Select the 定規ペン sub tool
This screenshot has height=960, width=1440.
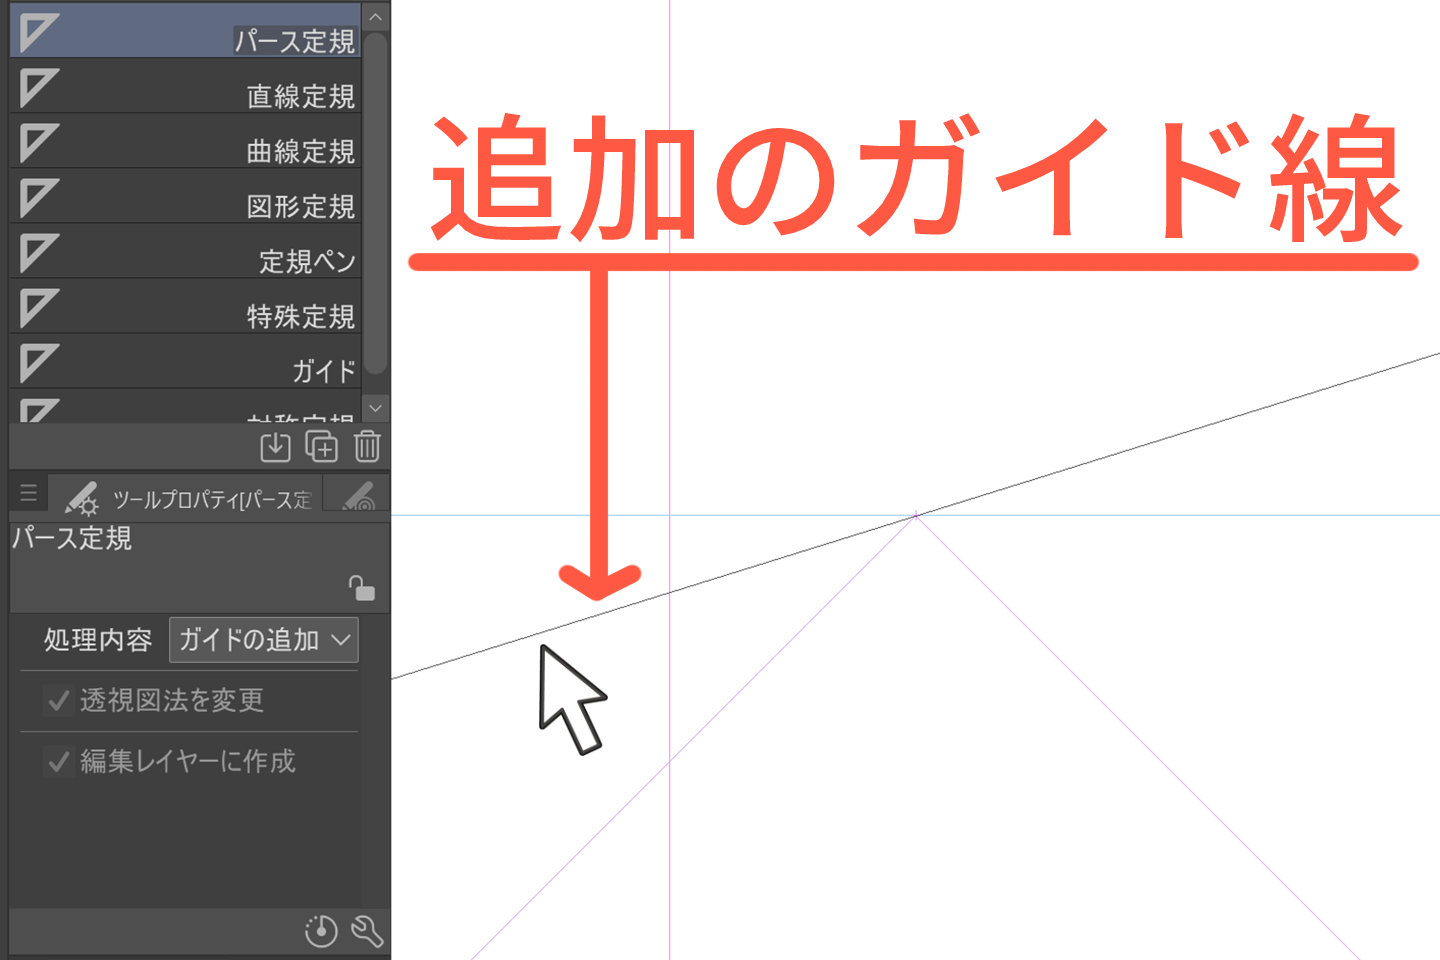point(185,251)
